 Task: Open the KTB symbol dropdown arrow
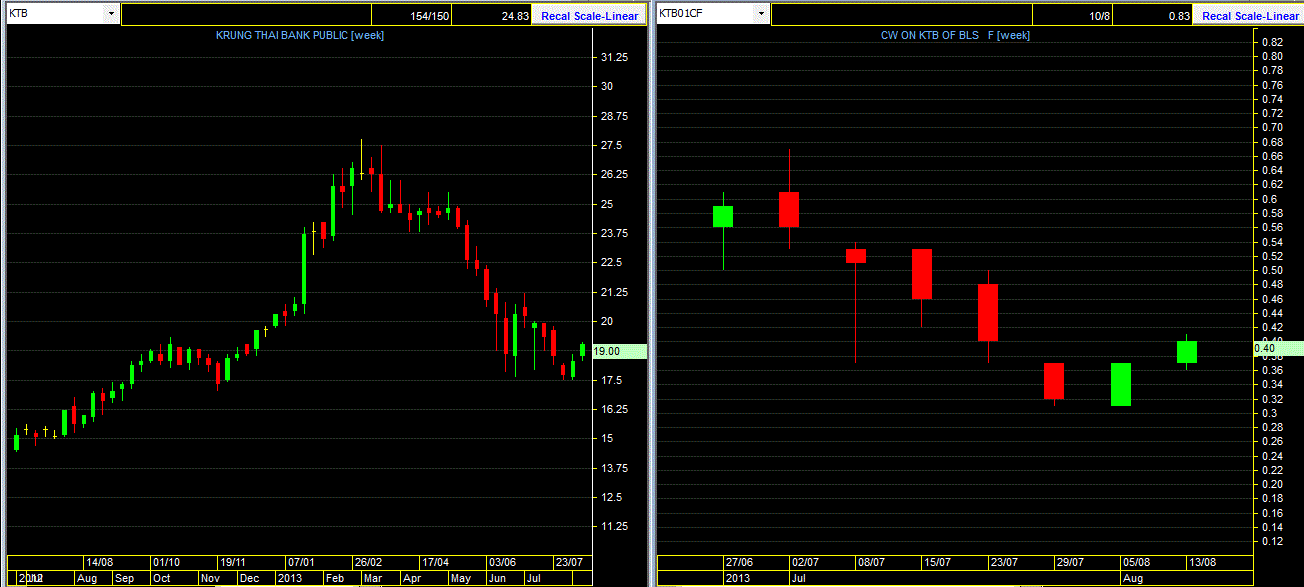(111, 15)
